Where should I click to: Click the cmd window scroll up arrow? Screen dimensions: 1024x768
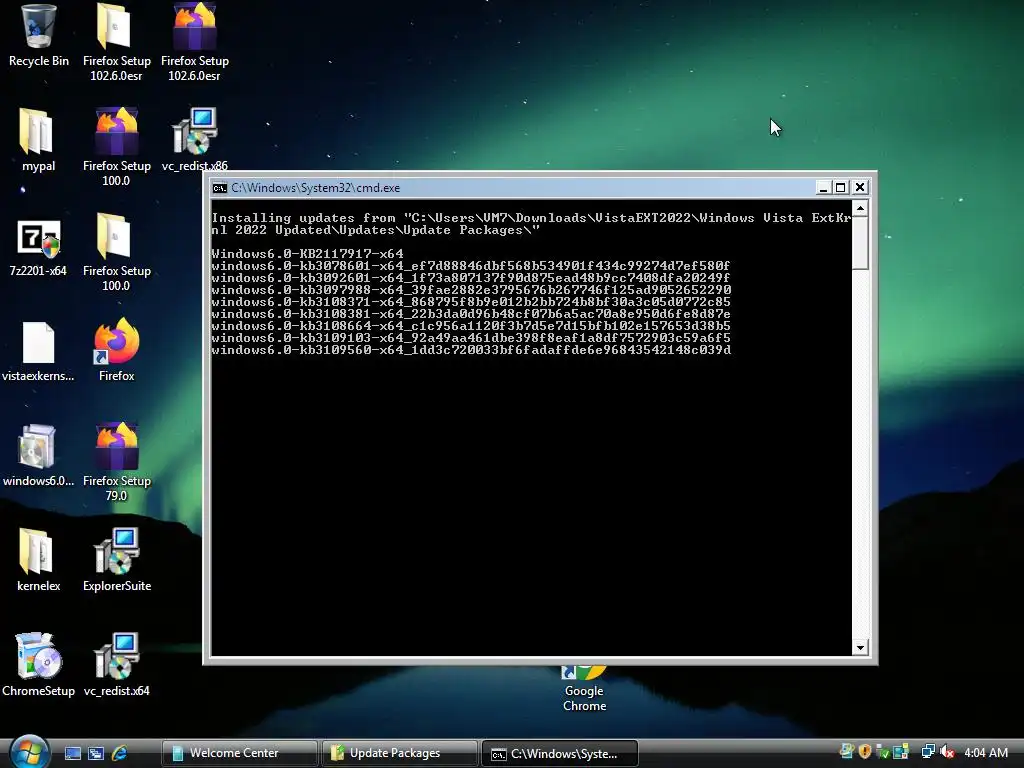coord(861,208)
